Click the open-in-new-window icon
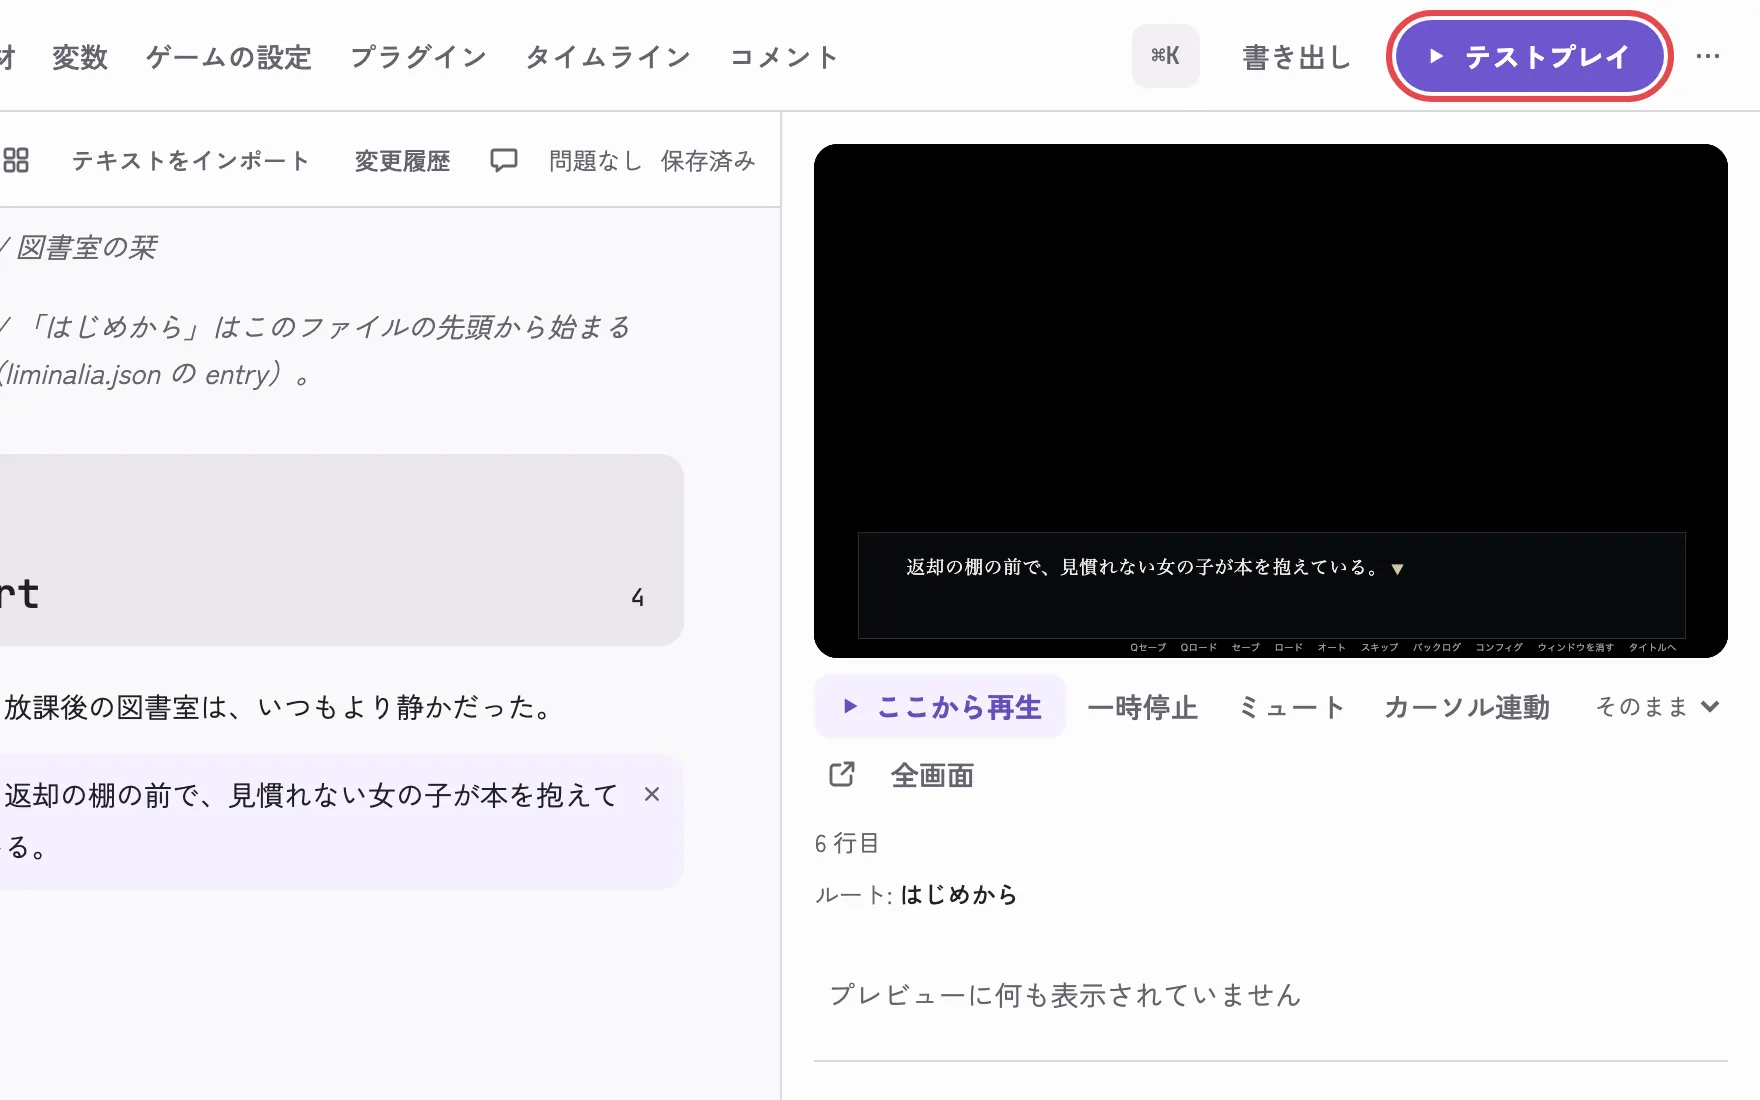 [842, 774]
